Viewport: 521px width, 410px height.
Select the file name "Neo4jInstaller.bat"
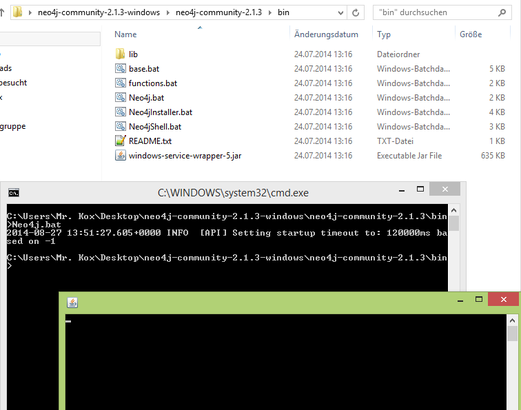point(160,112)
